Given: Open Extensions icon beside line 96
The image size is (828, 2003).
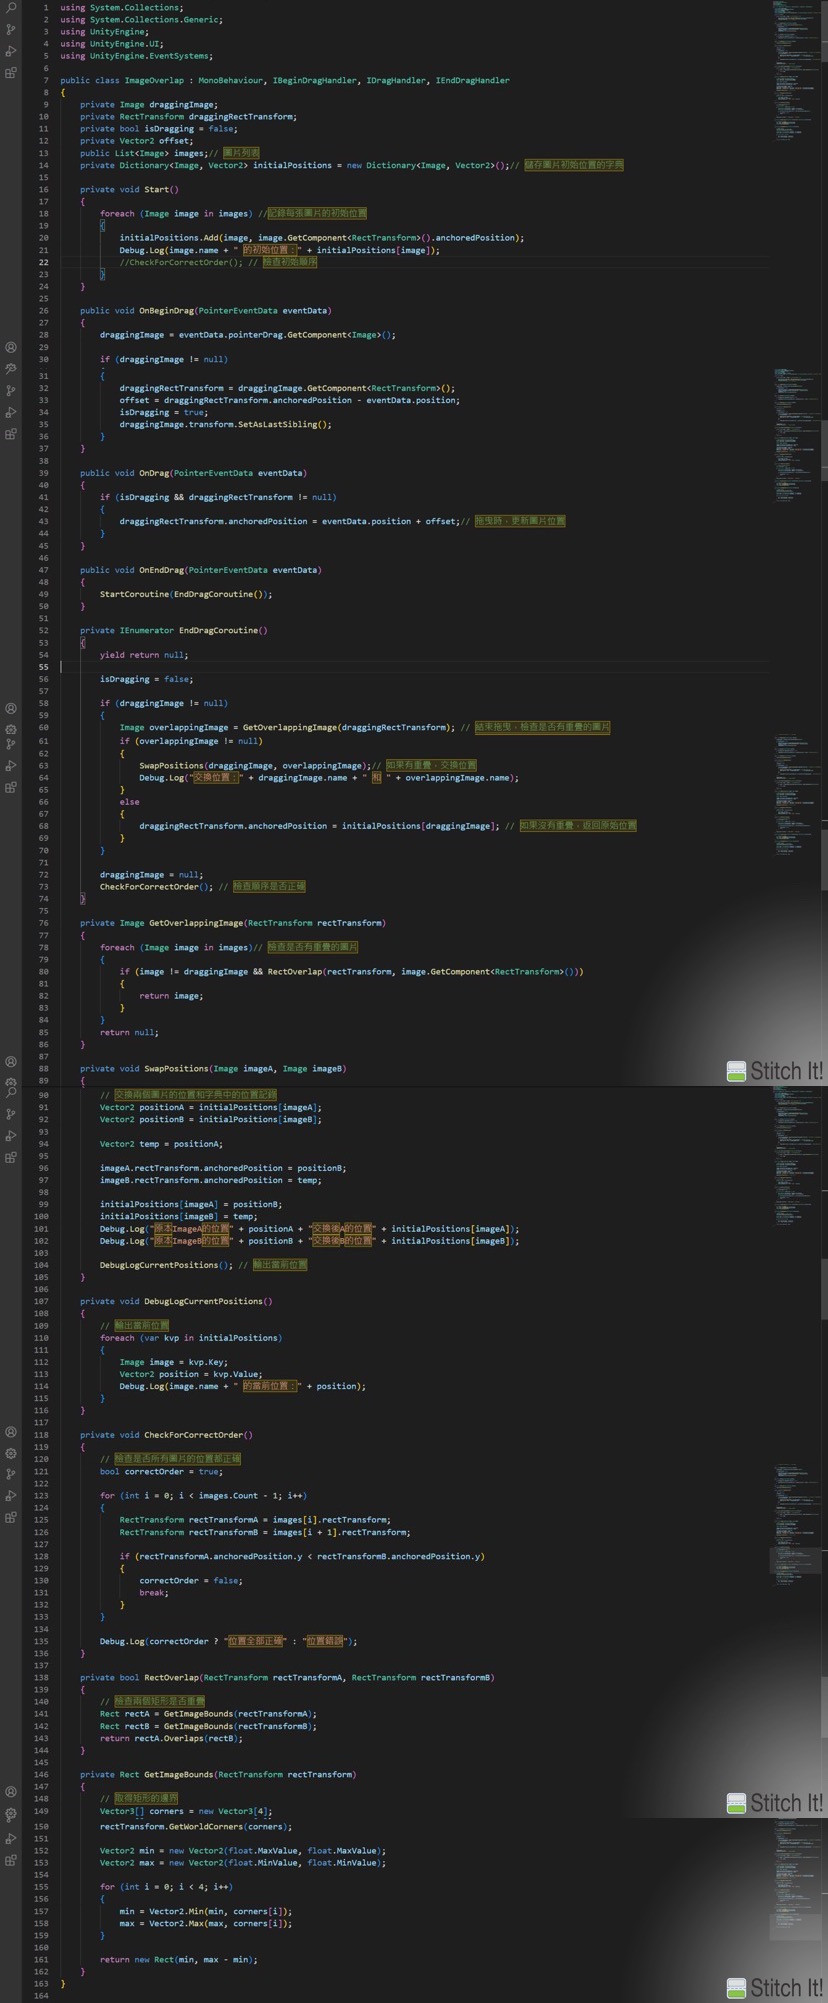Looking at the screenshot, I should (x=11, y=1158).
